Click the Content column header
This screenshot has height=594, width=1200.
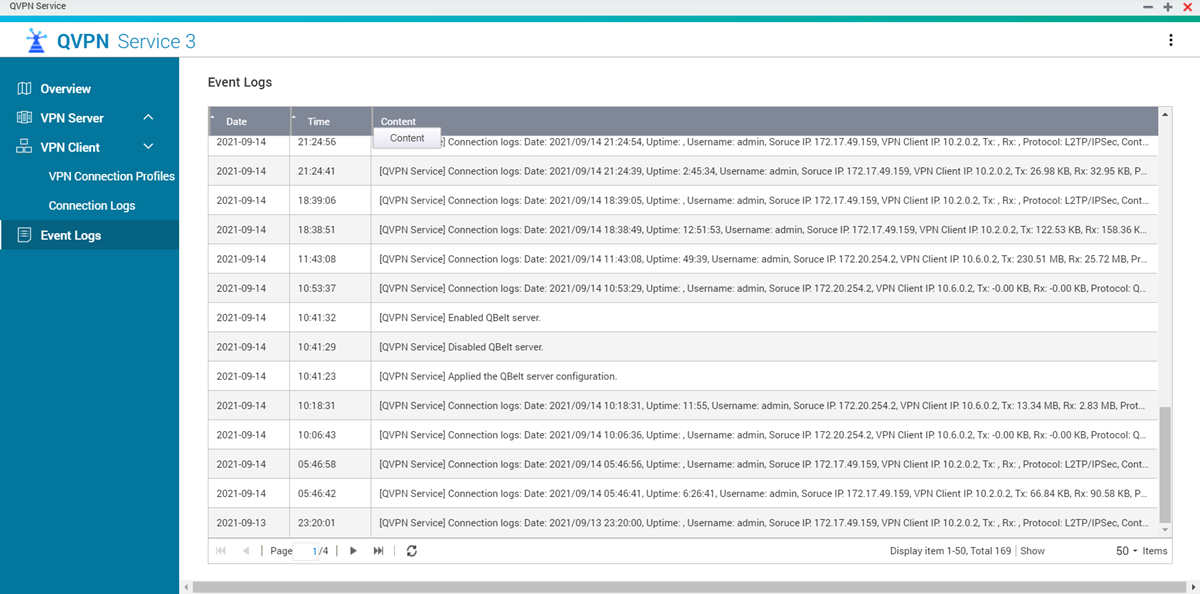pyautogui.click(x=764, y=121)
